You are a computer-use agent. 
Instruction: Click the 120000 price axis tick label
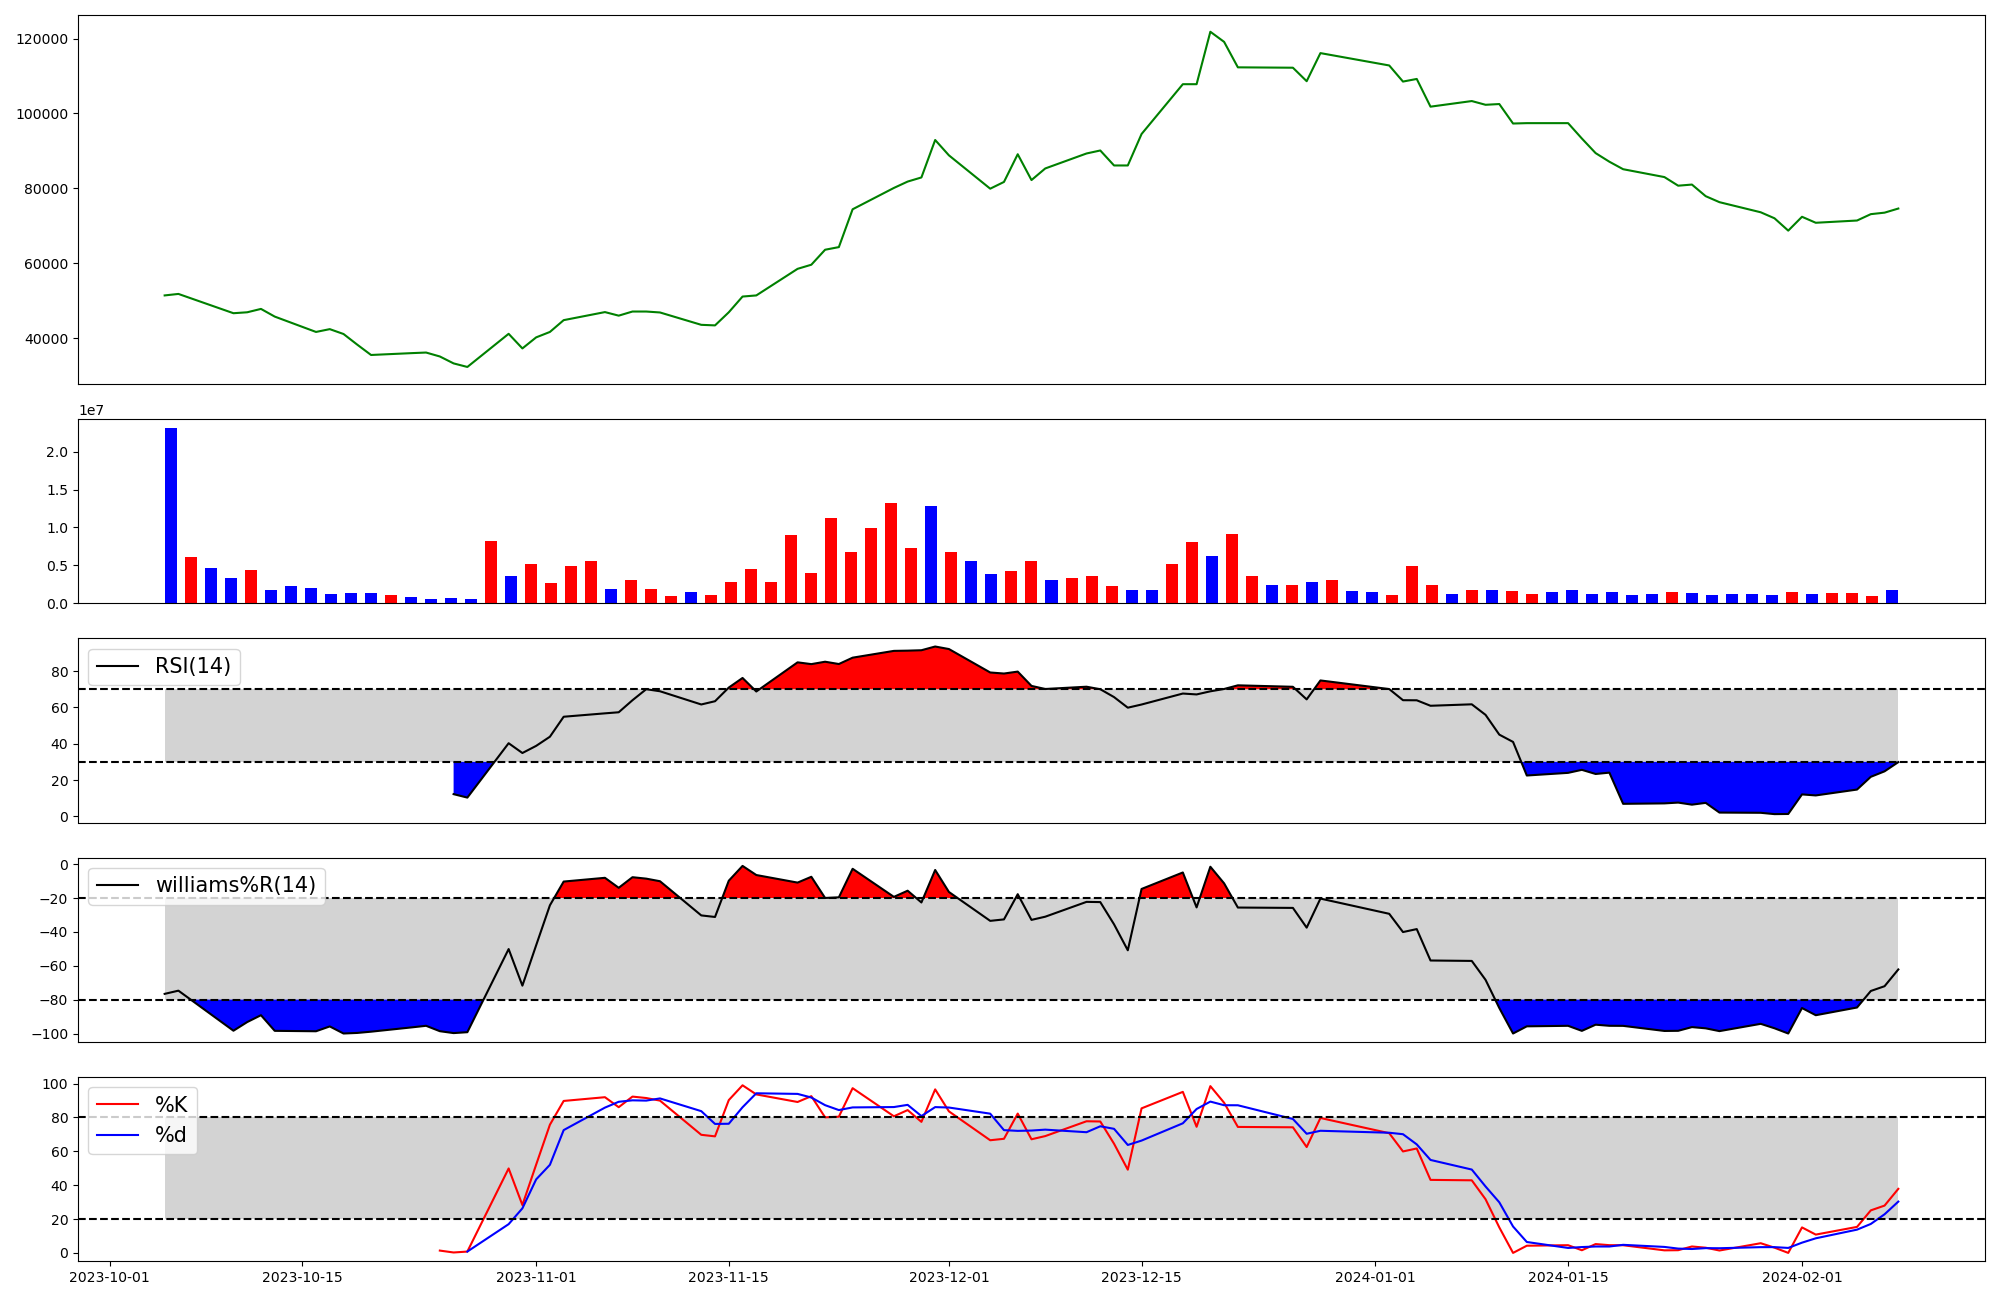point(42,39)
